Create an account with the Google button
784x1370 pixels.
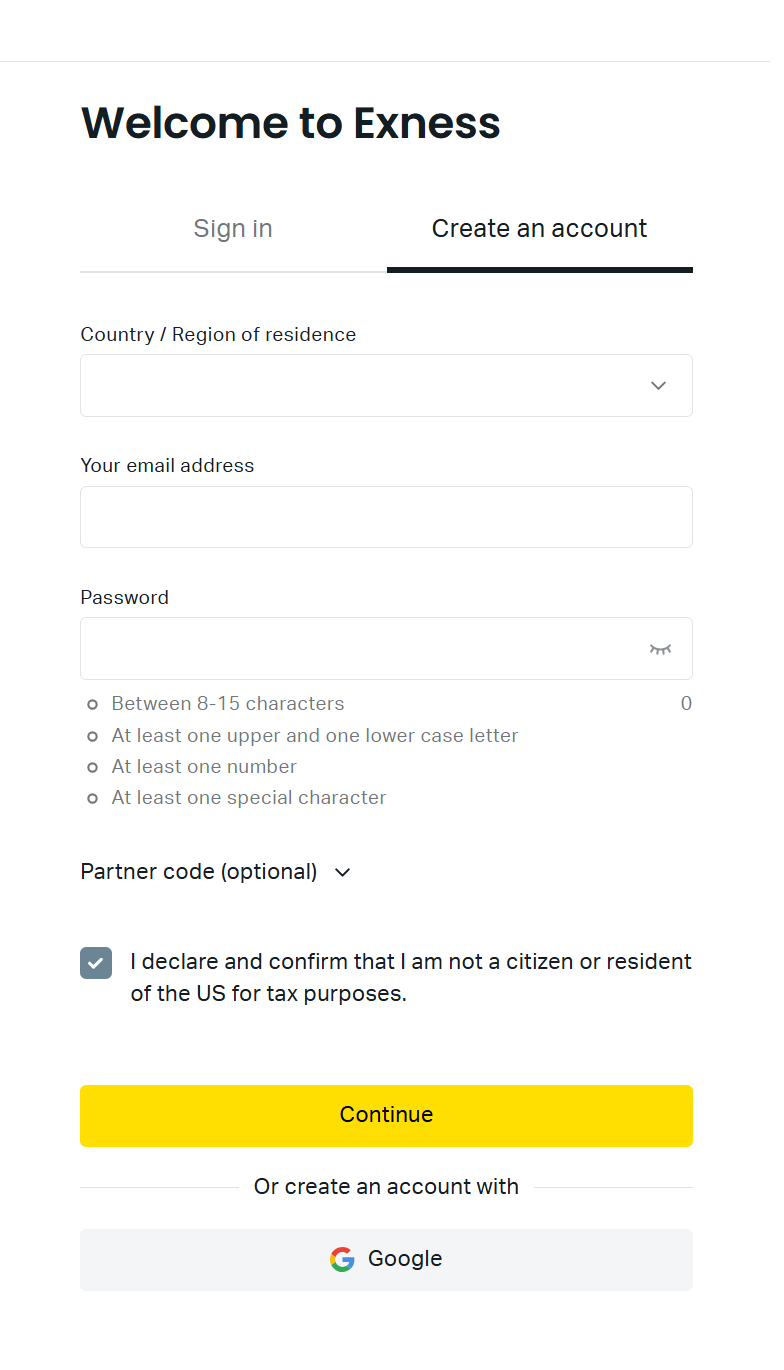pyautogui.click(x=386, y=1259)
